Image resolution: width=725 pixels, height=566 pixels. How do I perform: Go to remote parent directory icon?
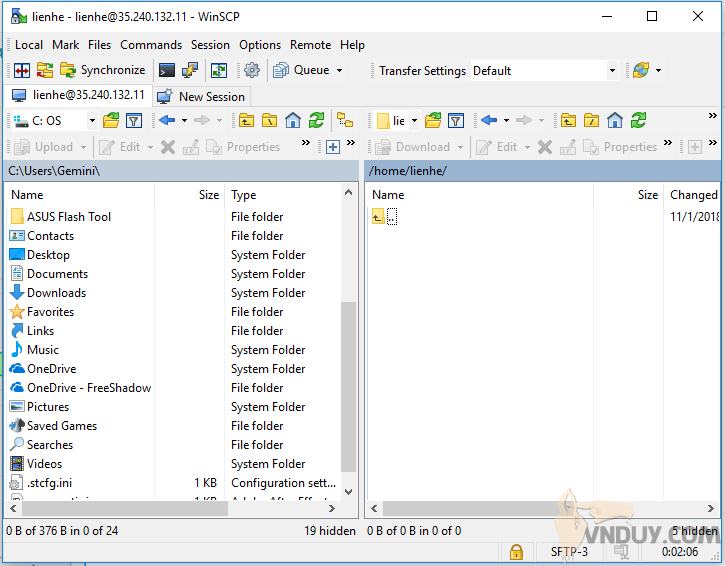pyautogui.click(x=568, y=121)
